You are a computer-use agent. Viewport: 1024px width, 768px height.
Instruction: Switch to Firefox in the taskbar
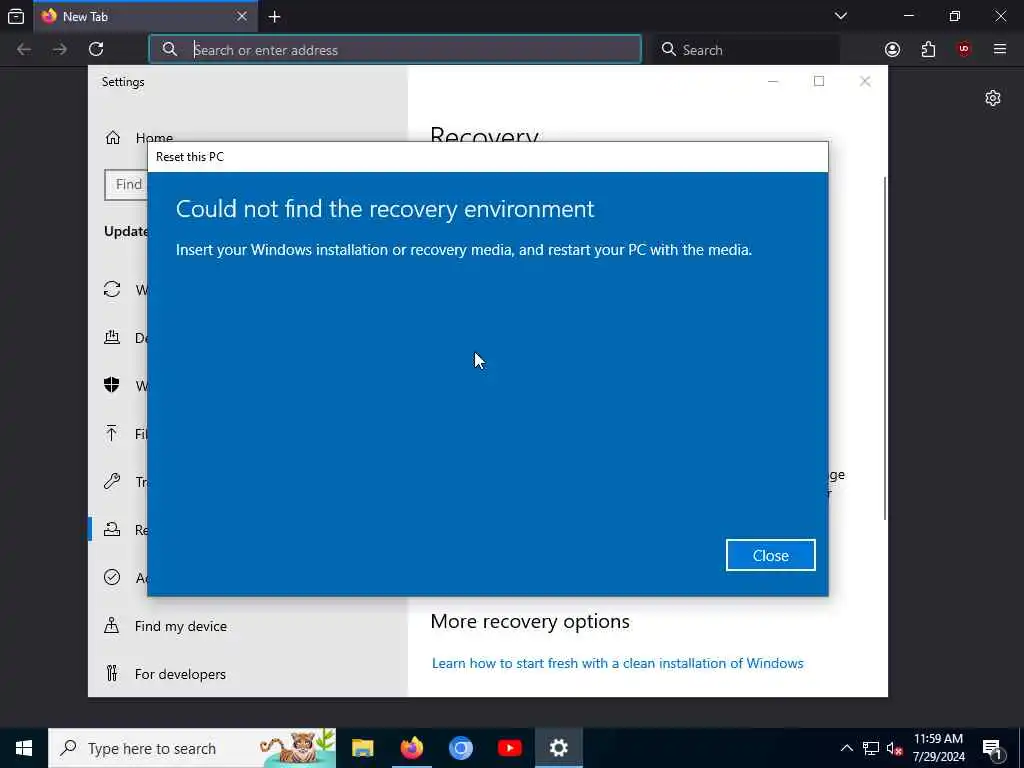411,748
